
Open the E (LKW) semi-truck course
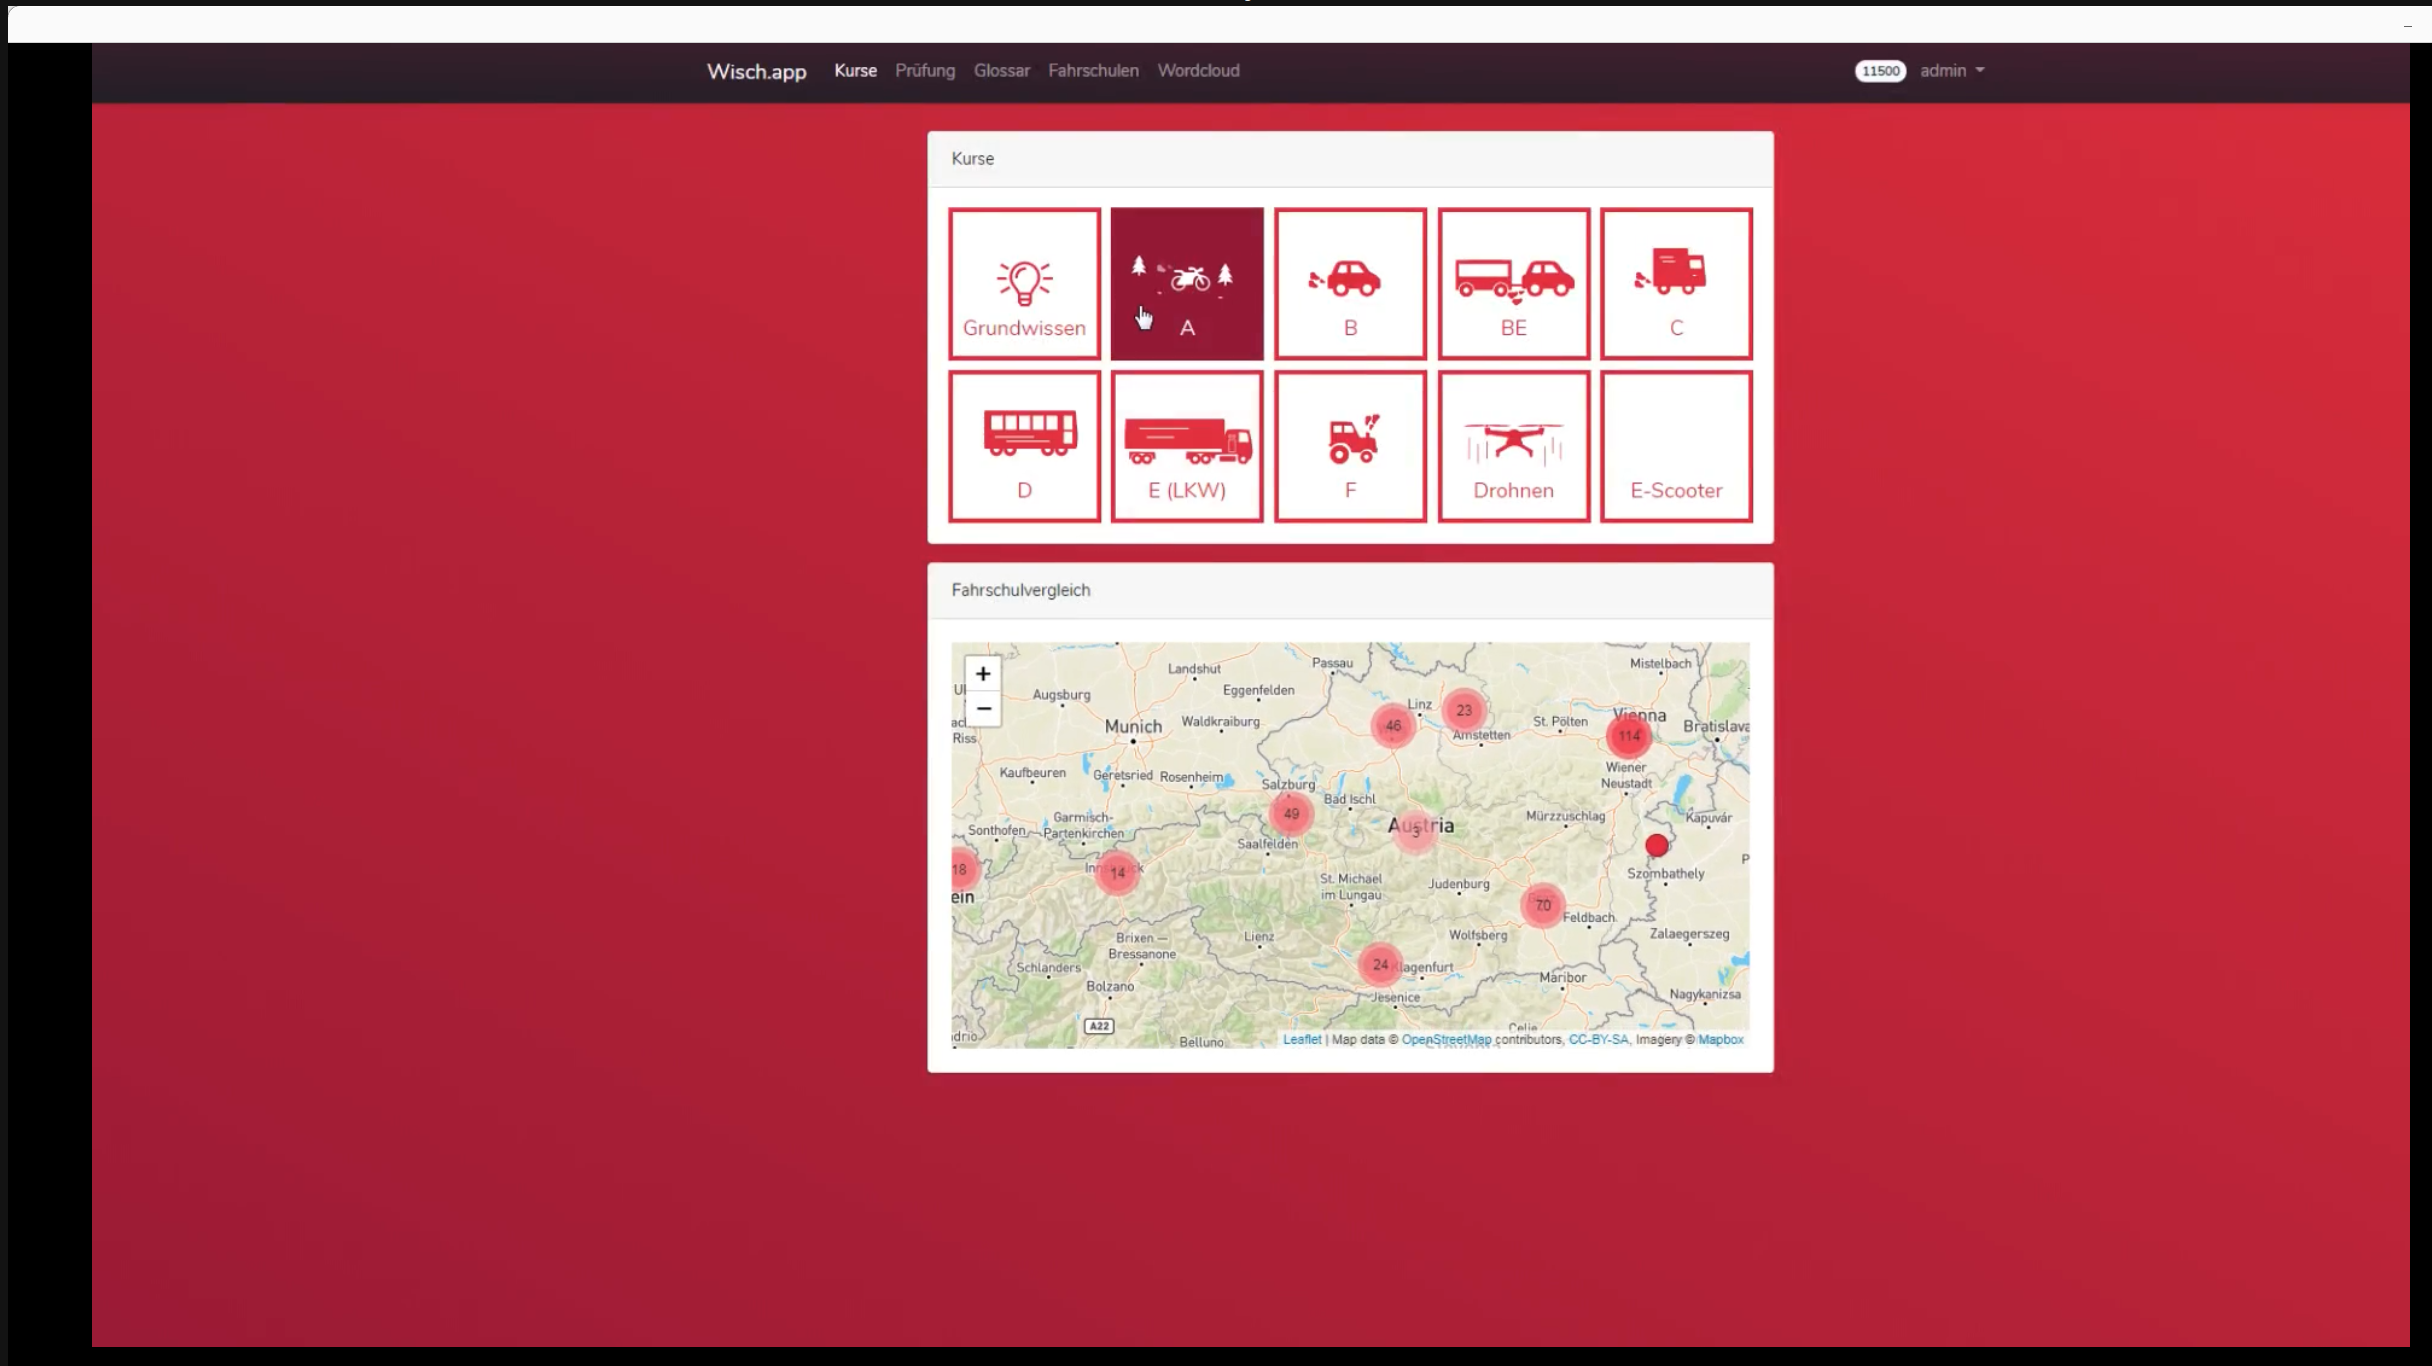[1187, 447]
